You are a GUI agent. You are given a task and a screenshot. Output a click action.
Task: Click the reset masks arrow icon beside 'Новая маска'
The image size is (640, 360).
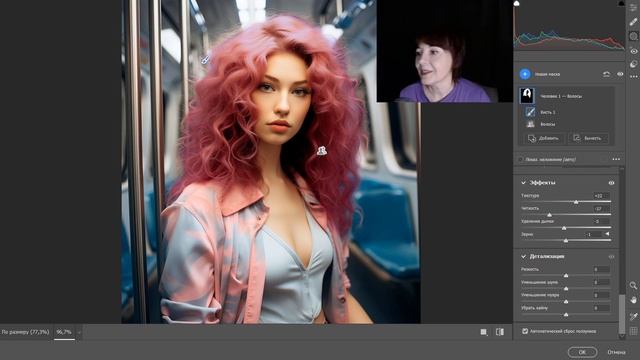pos(606,74)
